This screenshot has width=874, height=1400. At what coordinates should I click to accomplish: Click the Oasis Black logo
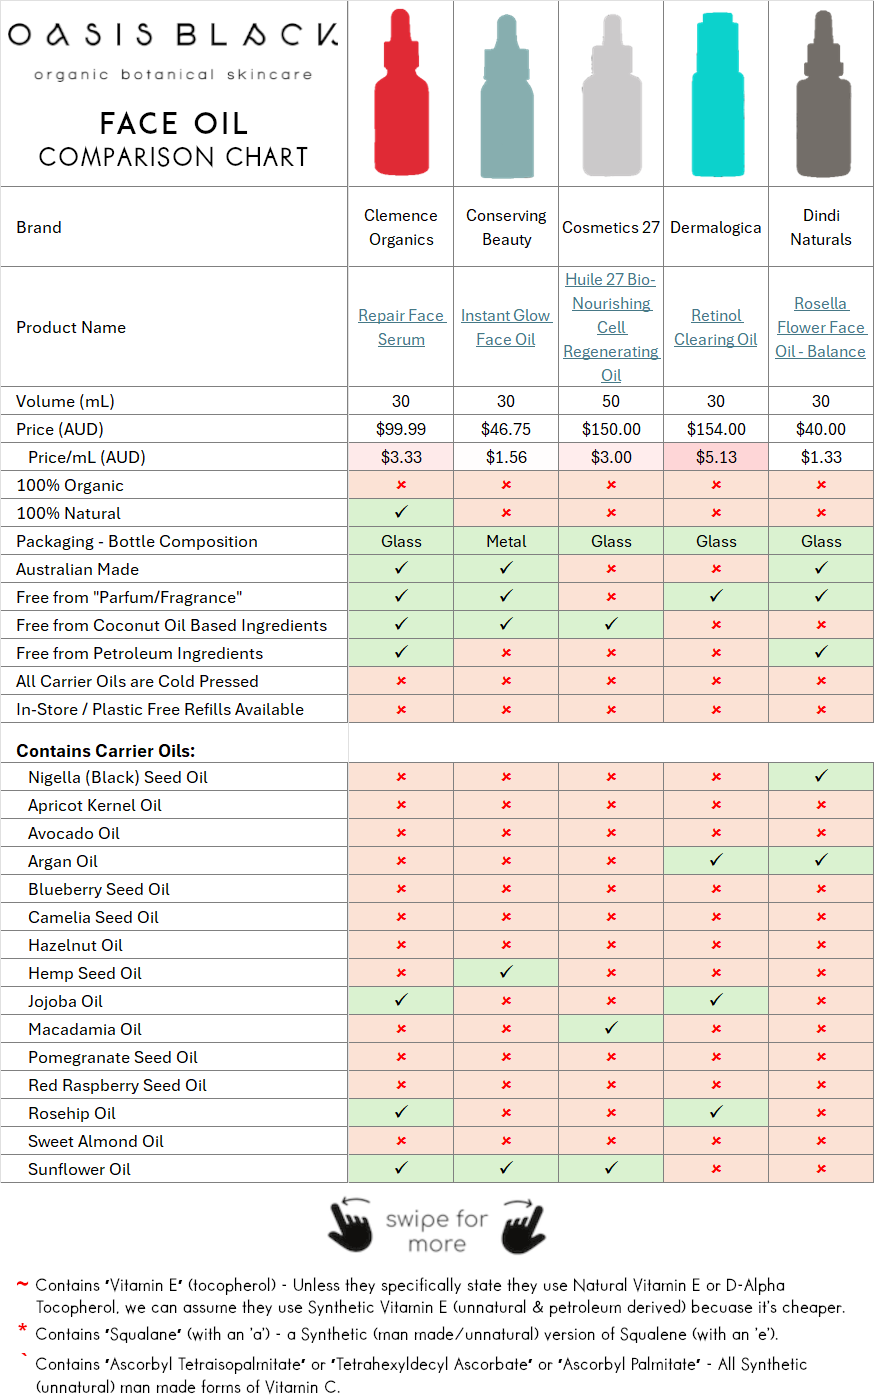pos(173,47)
